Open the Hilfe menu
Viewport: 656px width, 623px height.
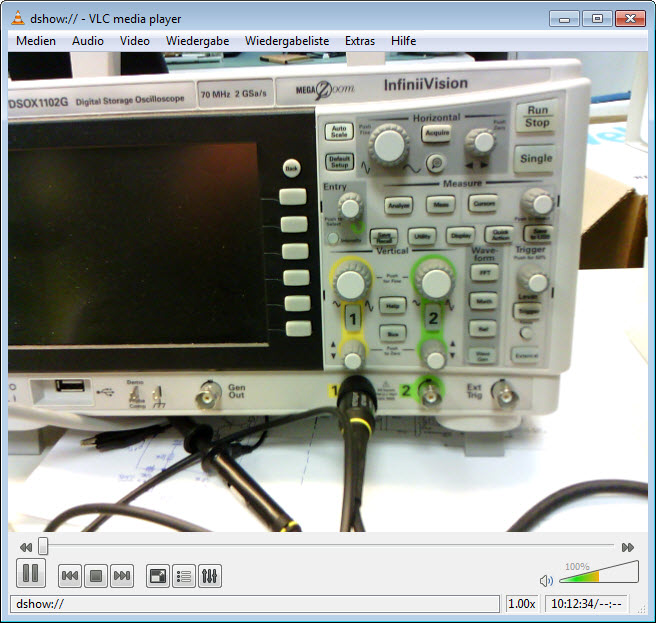(403, 41)
